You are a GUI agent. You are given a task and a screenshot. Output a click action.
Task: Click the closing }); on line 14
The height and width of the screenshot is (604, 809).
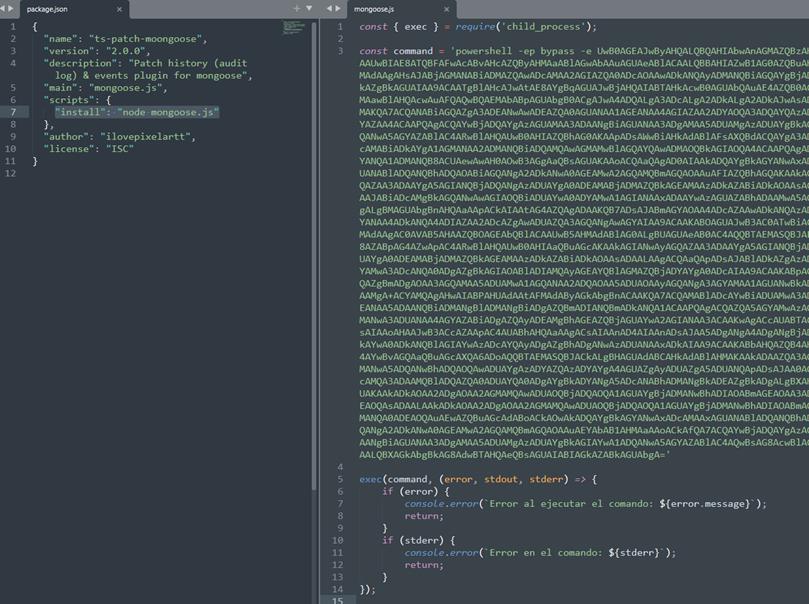coord(367,590)
